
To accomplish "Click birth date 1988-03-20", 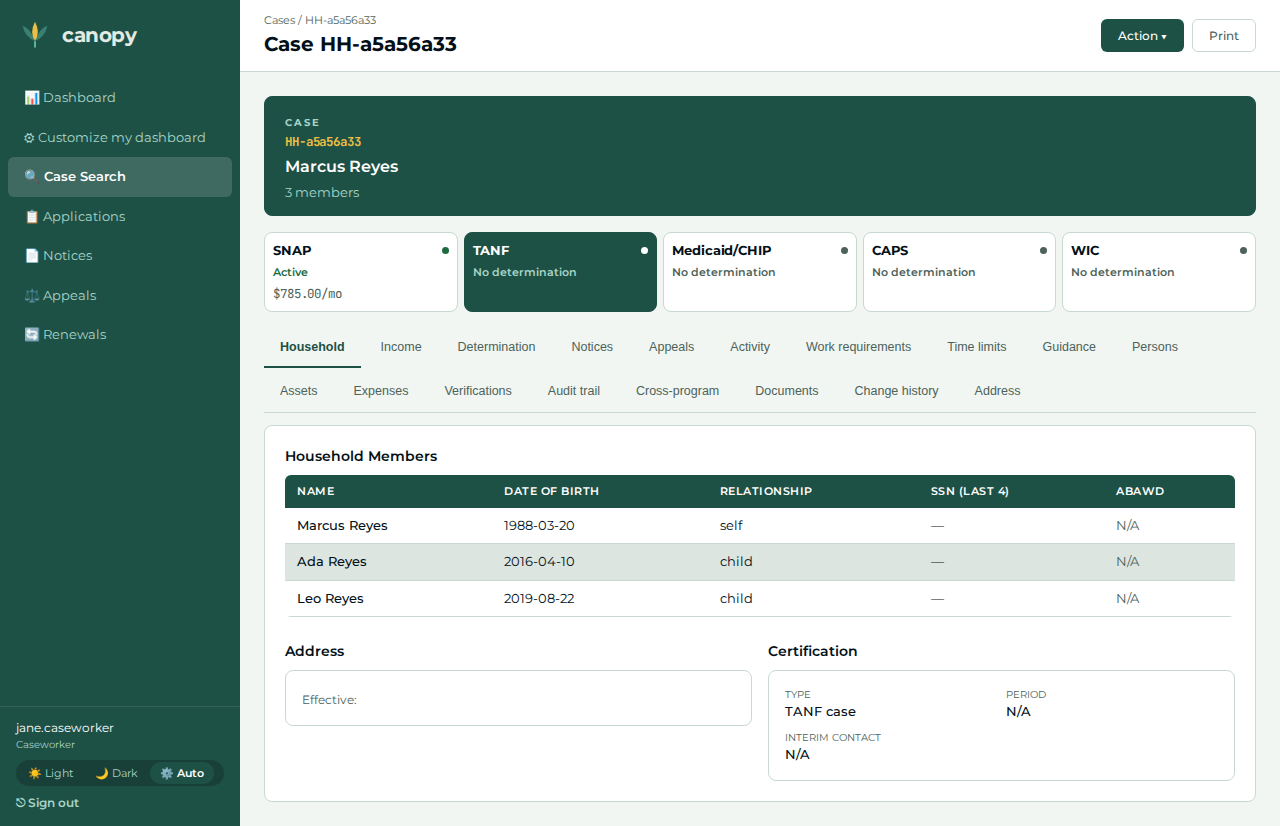I will 539,526.
